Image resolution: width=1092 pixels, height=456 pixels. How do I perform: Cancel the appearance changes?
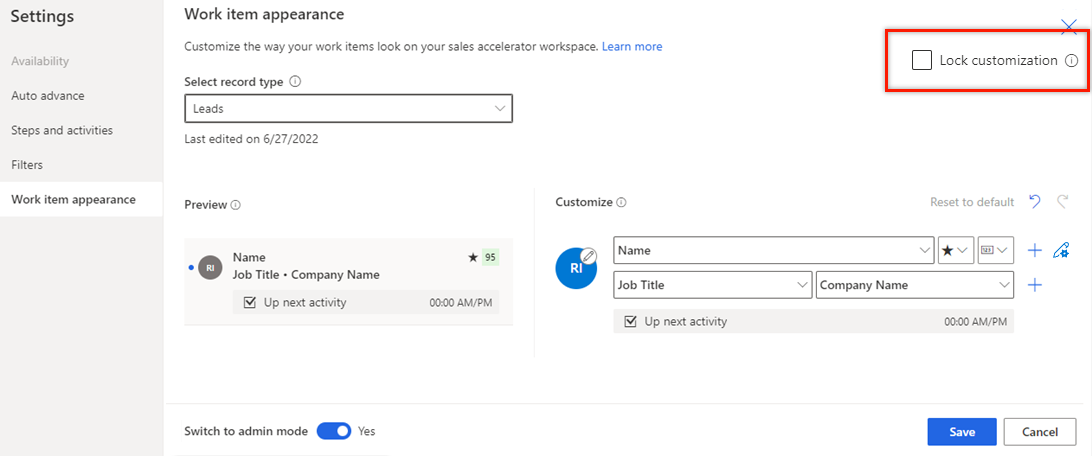[1040, 432]
